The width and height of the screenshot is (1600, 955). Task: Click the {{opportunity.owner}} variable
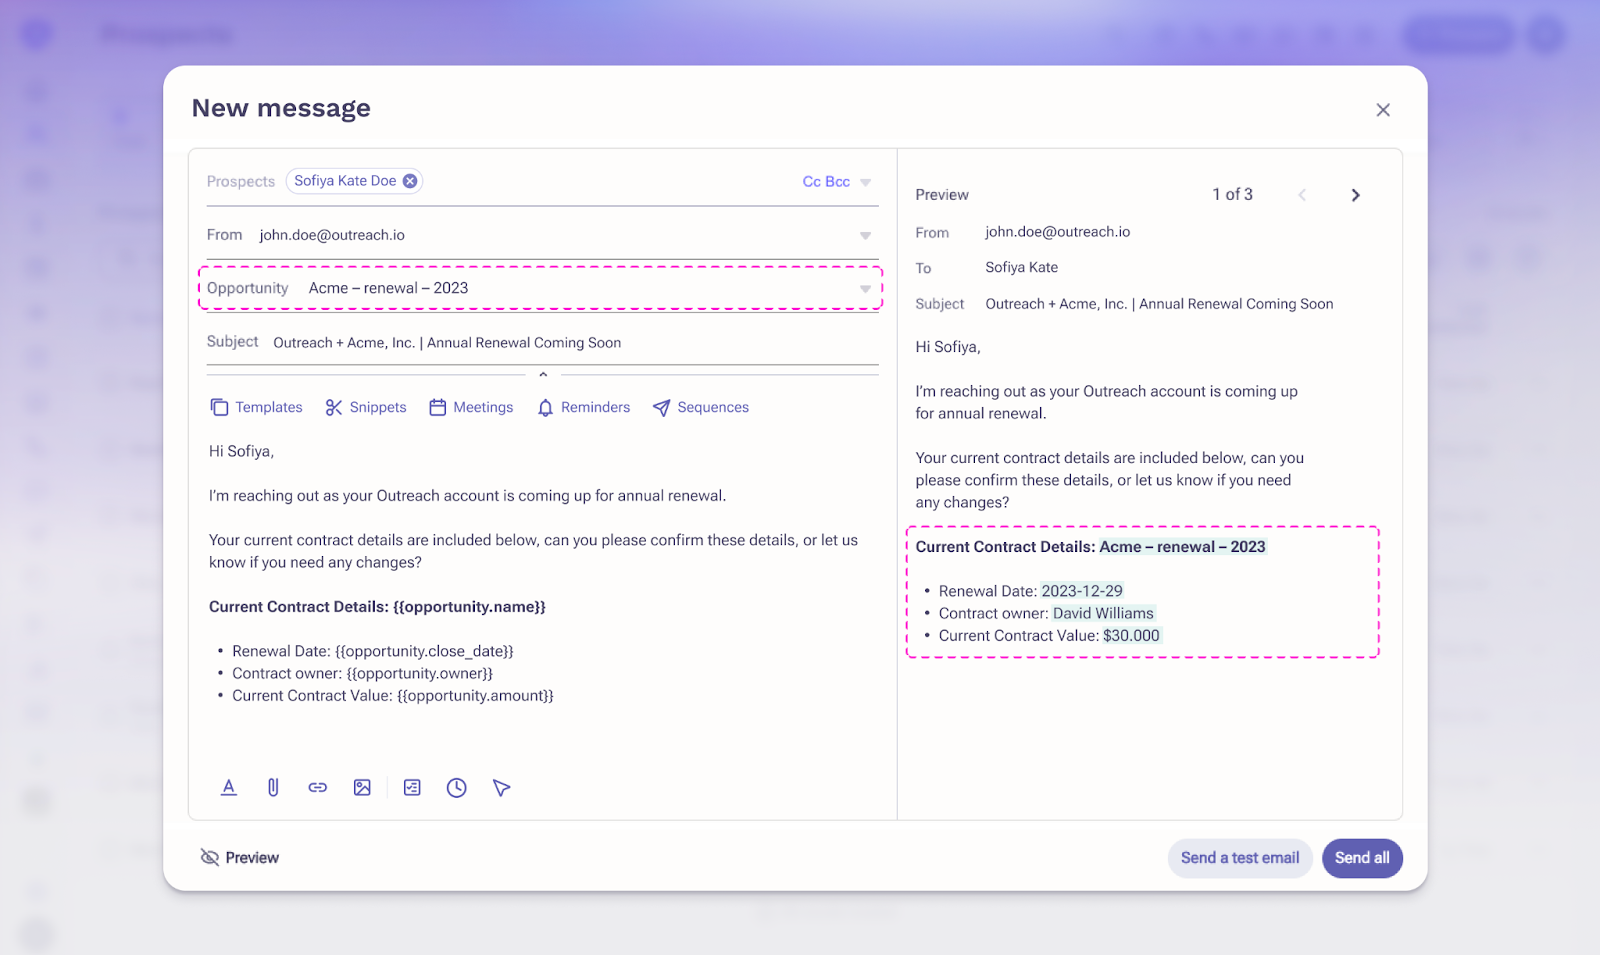click(420, 674)
